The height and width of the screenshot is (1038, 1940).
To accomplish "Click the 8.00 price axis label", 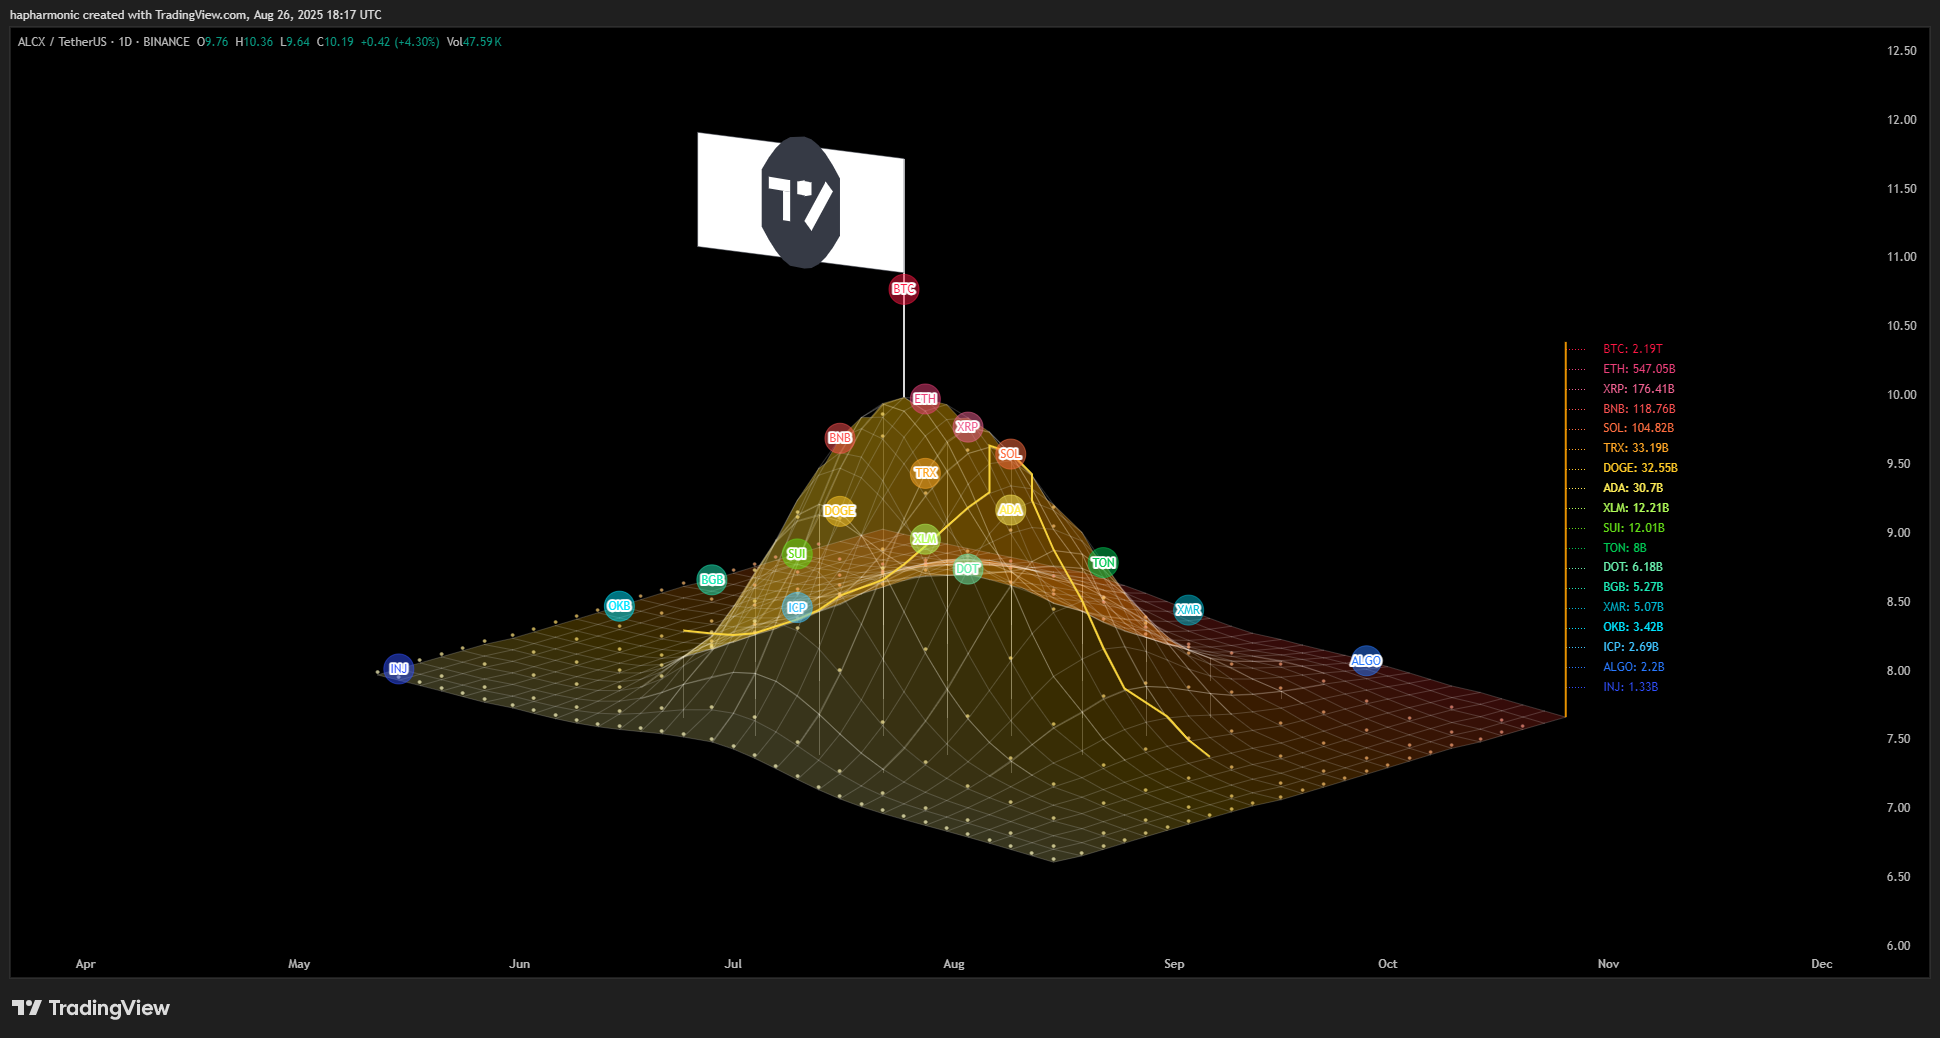I will coord(1898,671).
